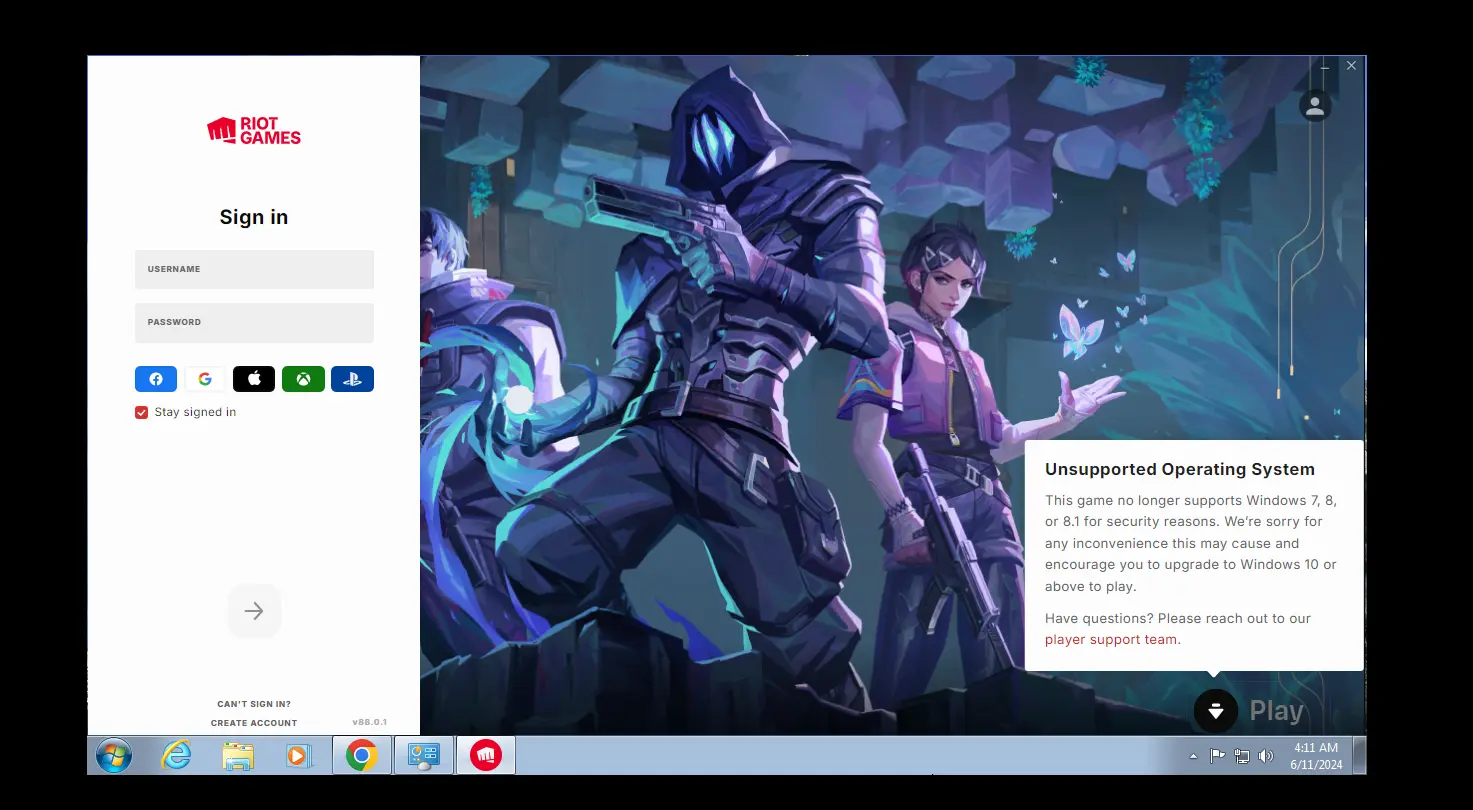Toggle the Stay signed in checkbox
This screenshot has width=1473, height=810.
click(x=142, y=412)
